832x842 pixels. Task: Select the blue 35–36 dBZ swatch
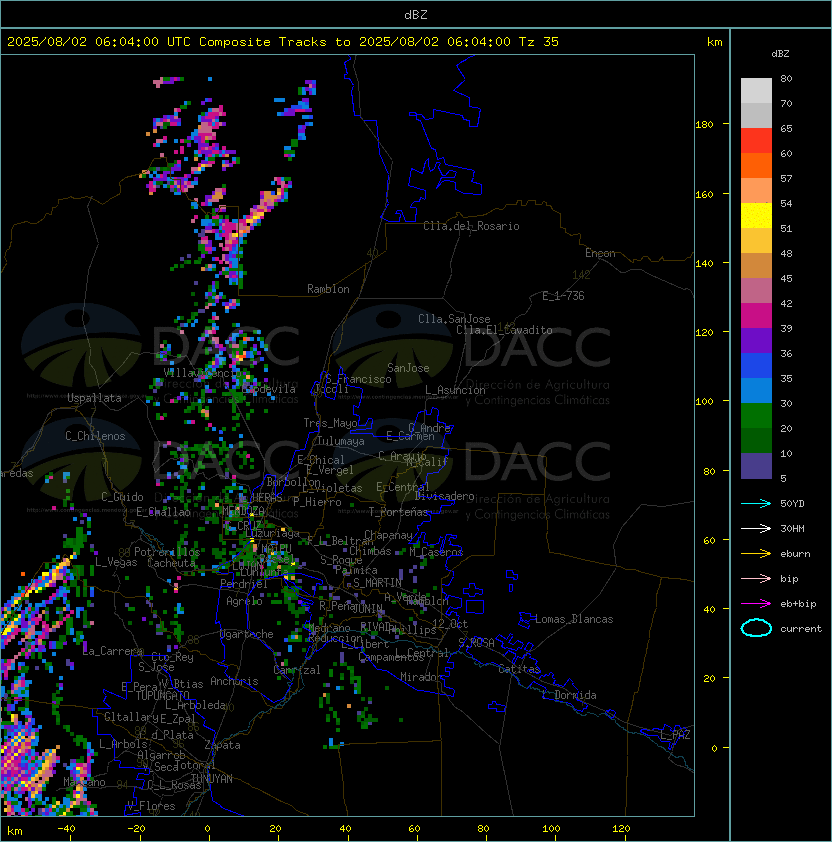pyautogui.click(x=756, y=366)
